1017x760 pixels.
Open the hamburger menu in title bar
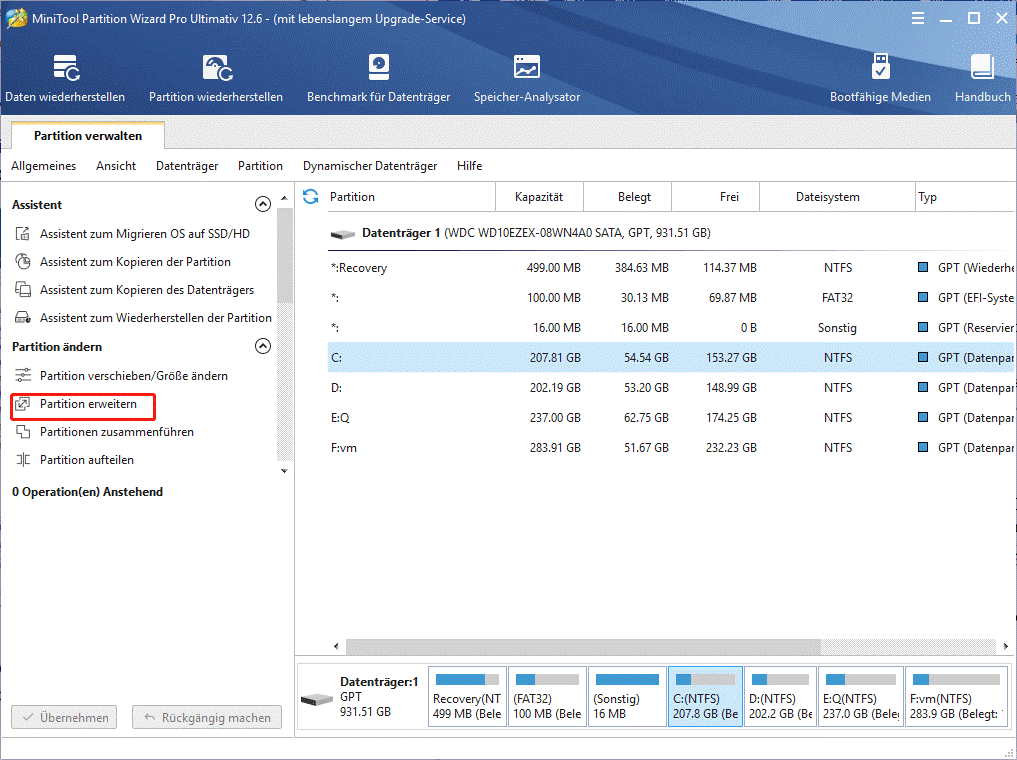click(x=918, y=17)
